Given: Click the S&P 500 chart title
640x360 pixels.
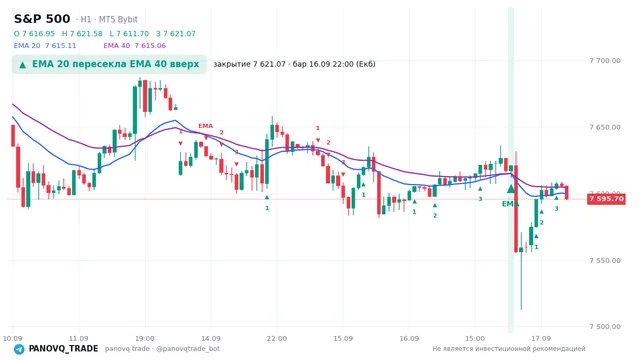Looking at the screenshot, I should tap(42, 19).
